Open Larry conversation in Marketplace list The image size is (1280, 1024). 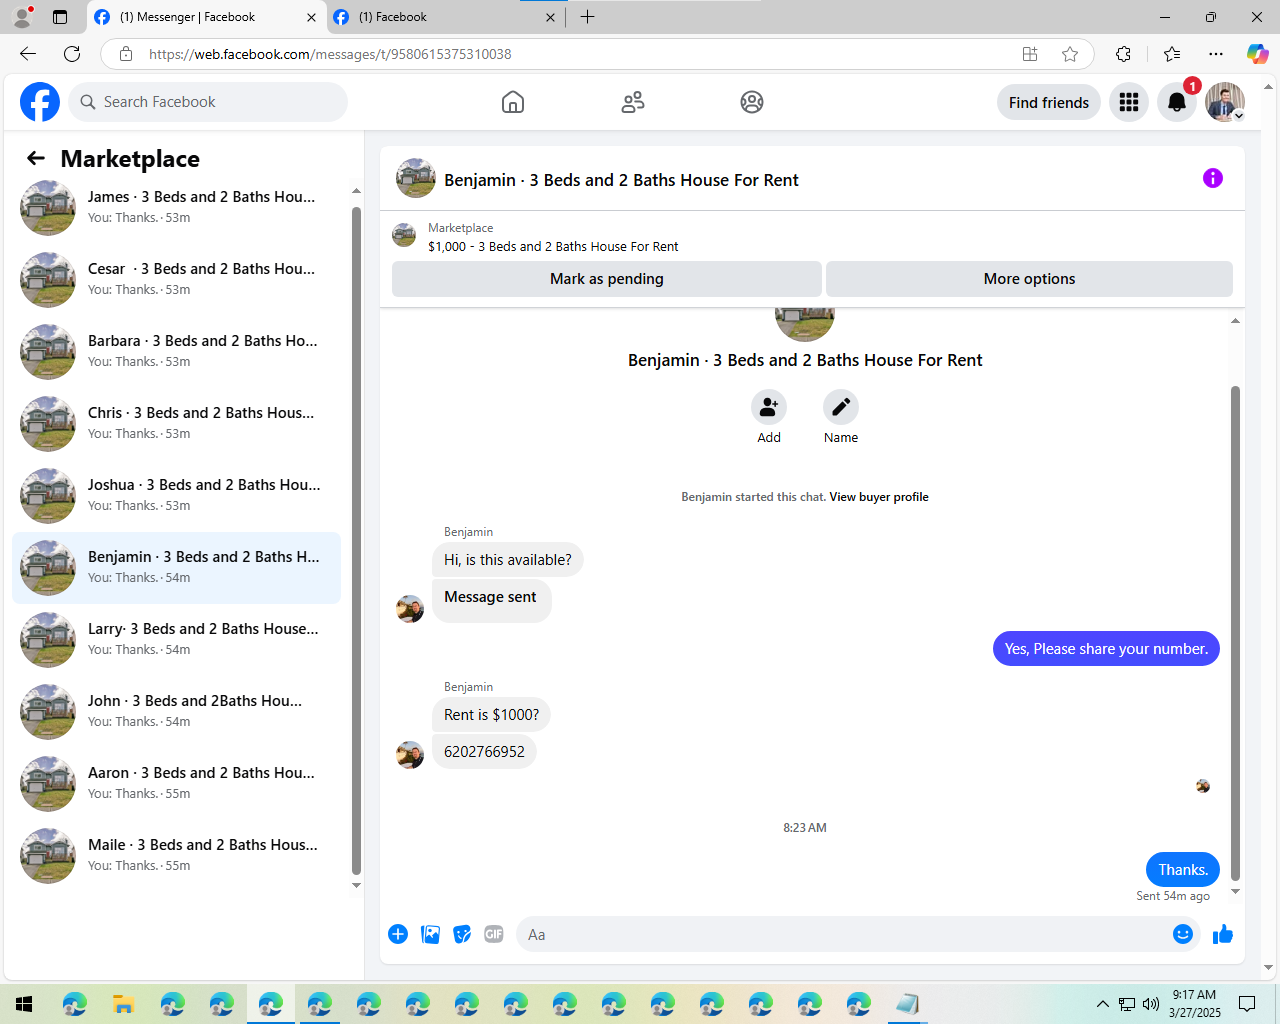click(176, 640)
